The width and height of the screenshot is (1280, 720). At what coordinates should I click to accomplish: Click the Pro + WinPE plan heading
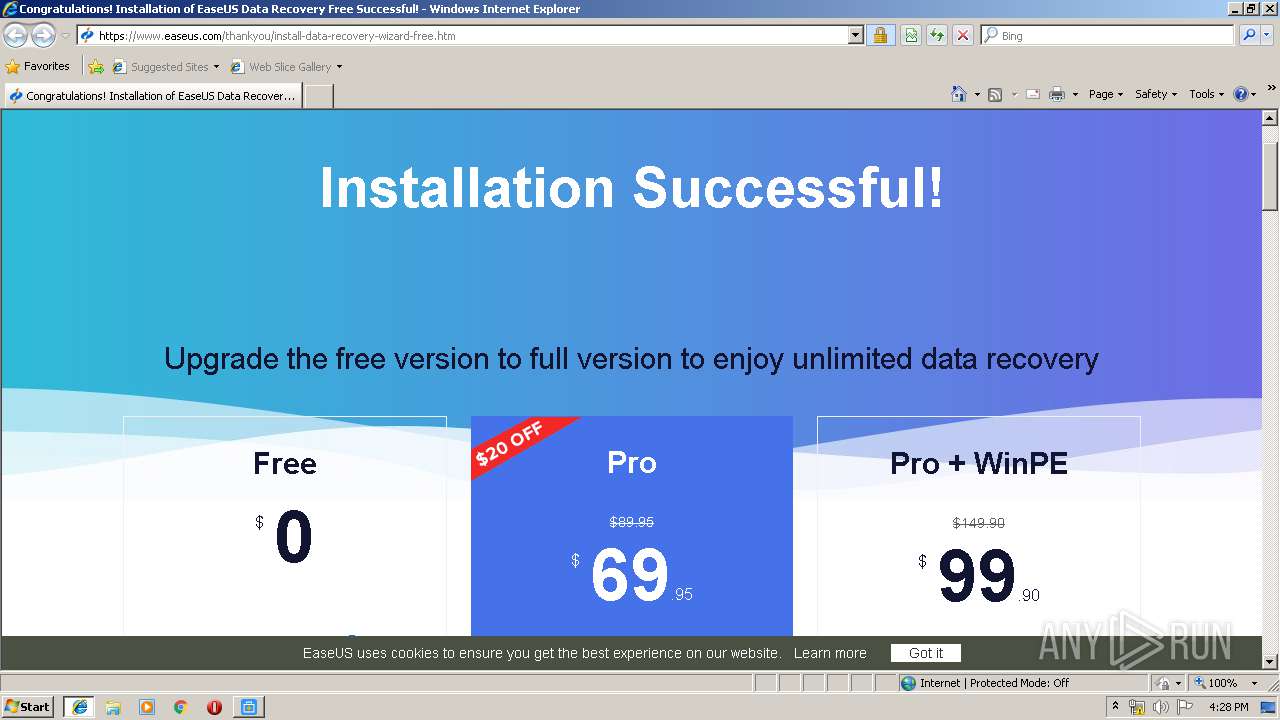[x=979, y=463]
